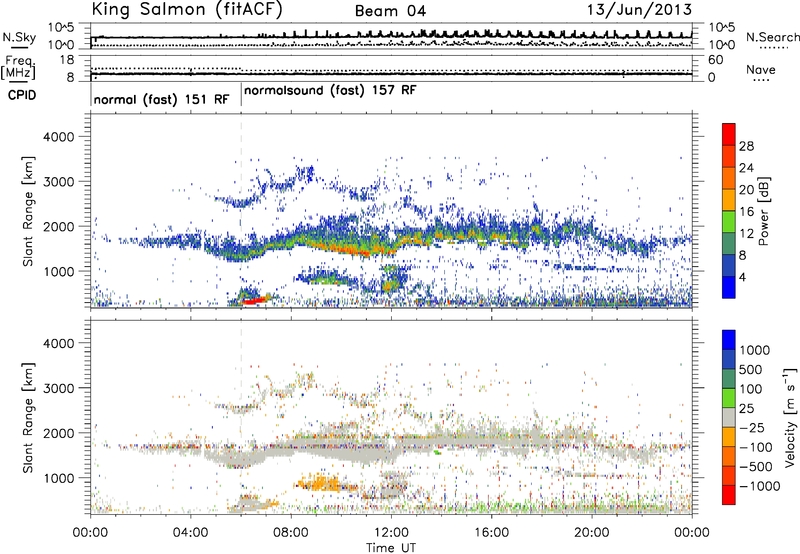Click the '60' Nave axis tick label
The width and height of the screenshot is (800, 554).
pyautogui.click(x=716, y=60)
